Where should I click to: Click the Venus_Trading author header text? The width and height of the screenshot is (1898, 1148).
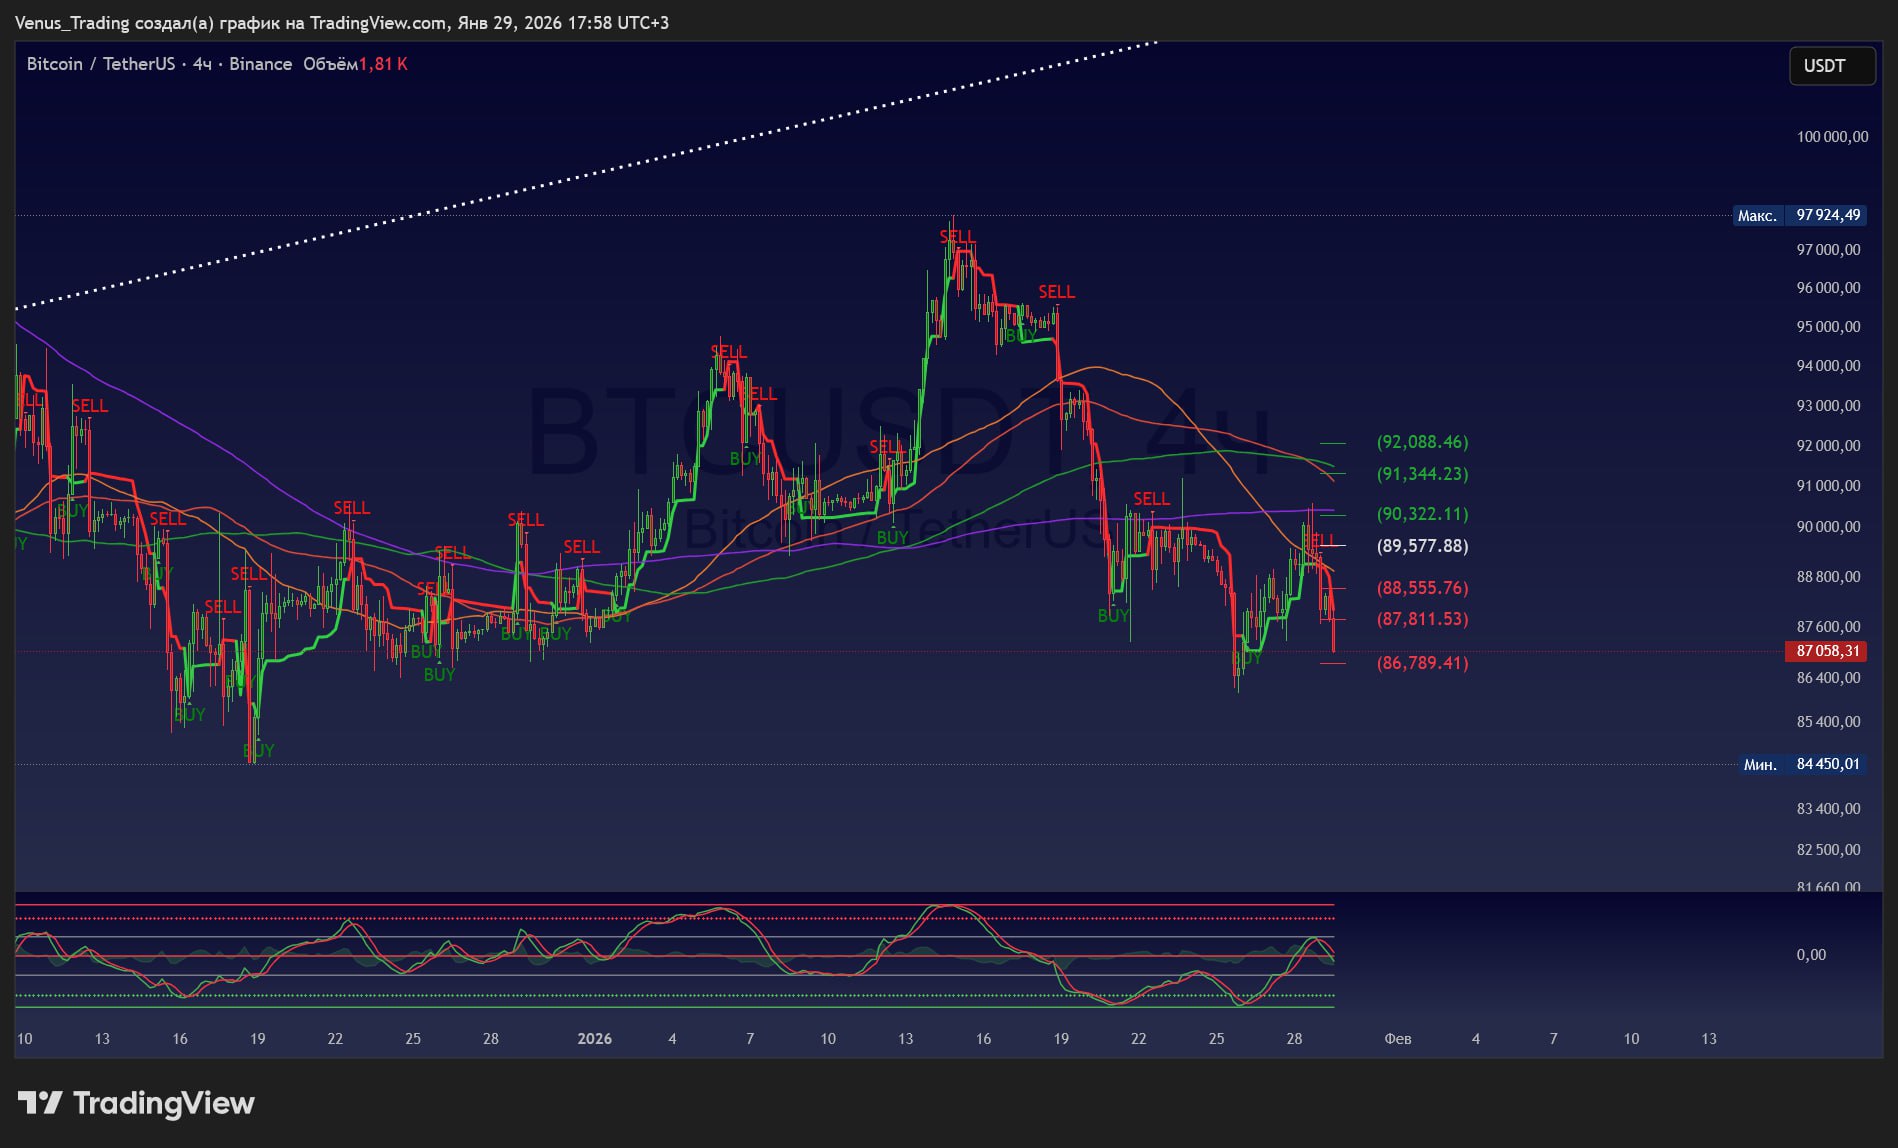[x=73, y=22]
